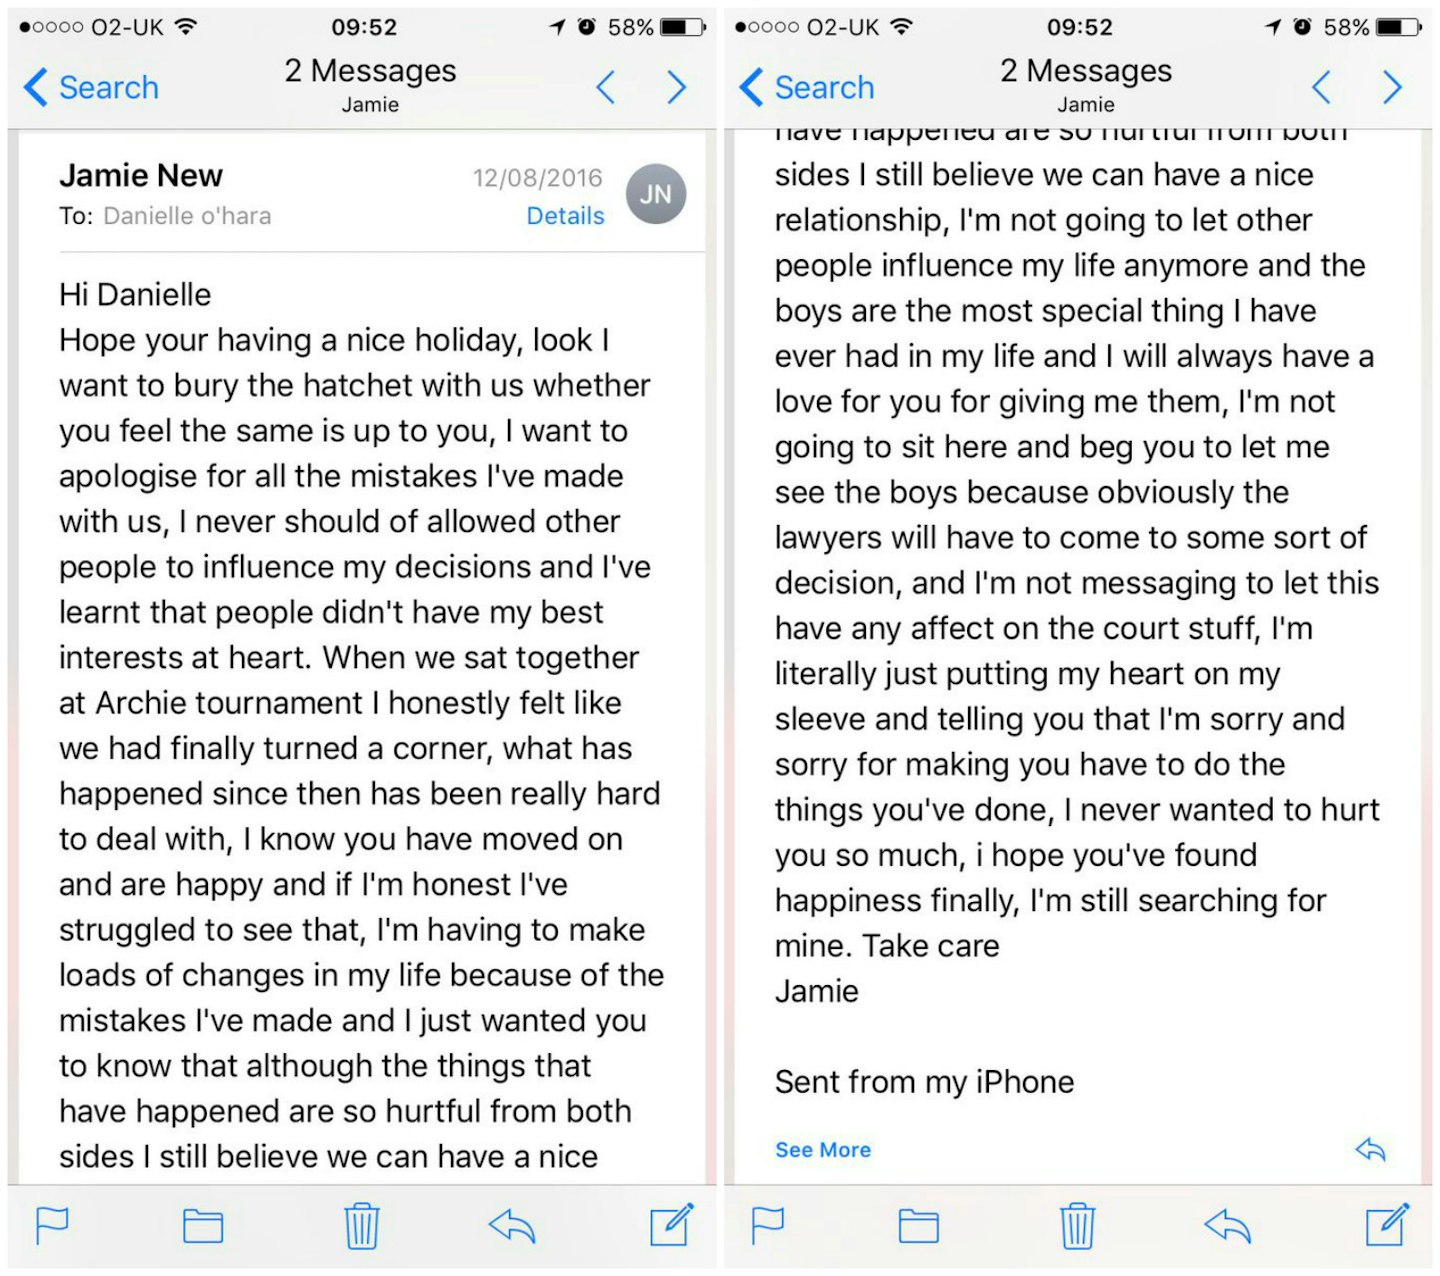Tap the trash icon in right screenshot toolbar
The image size is (1440, 1276).
pos(1078,1226)
